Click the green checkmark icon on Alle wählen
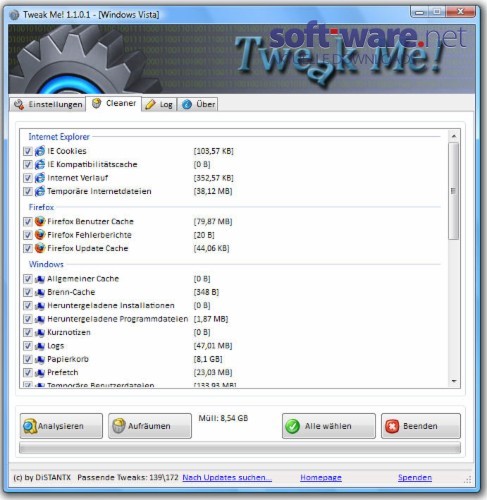The width and height of the screenshot is (487, 500). point(293,426)
